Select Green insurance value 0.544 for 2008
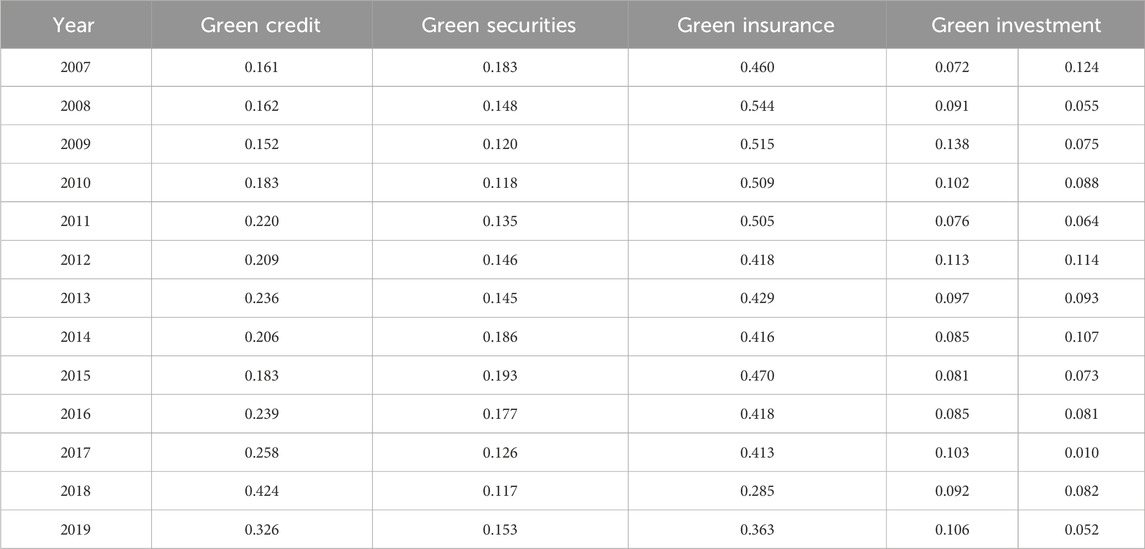The image size is (1145, 549). [x=756, y=106]
